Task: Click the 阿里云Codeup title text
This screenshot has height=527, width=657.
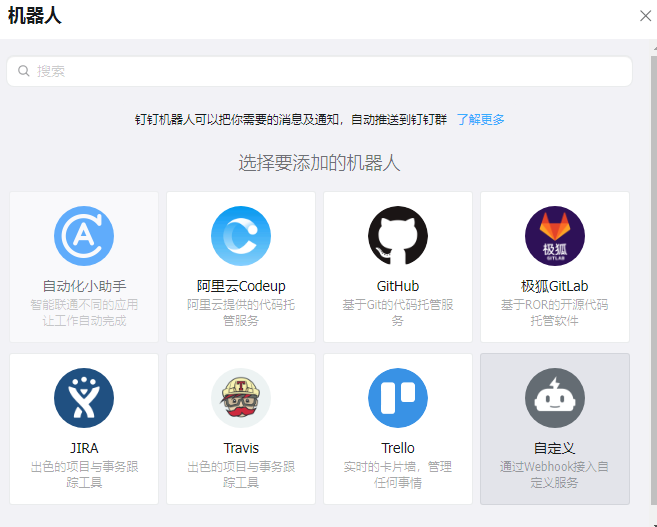Action: pyautogui.click(x=241, y=286)
